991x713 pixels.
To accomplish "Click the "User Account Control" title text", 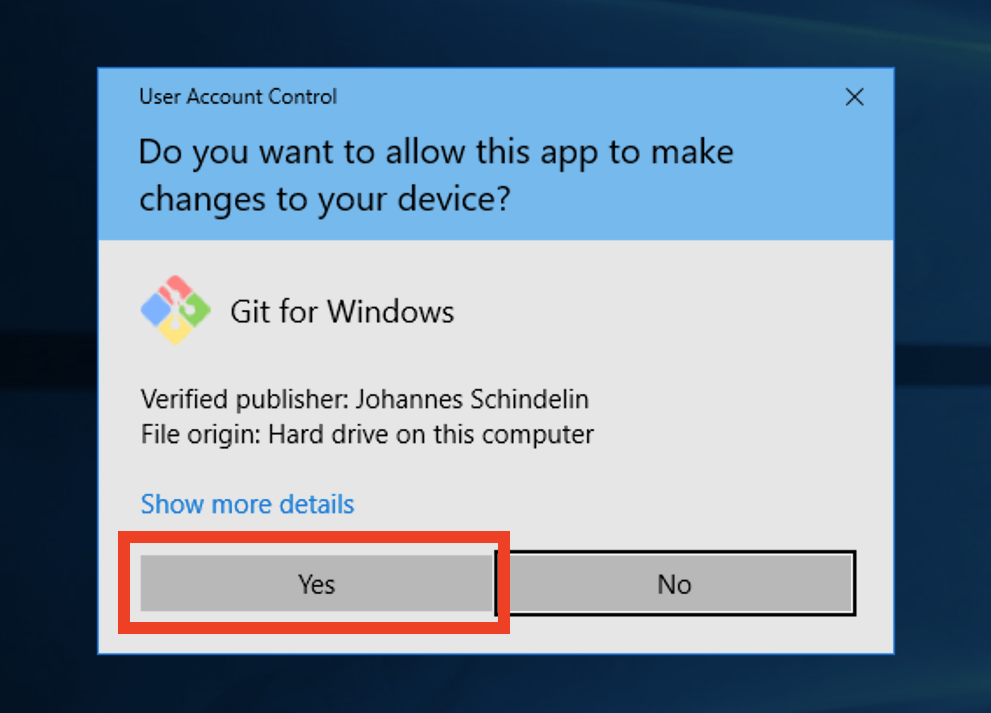I will point(238,97).
